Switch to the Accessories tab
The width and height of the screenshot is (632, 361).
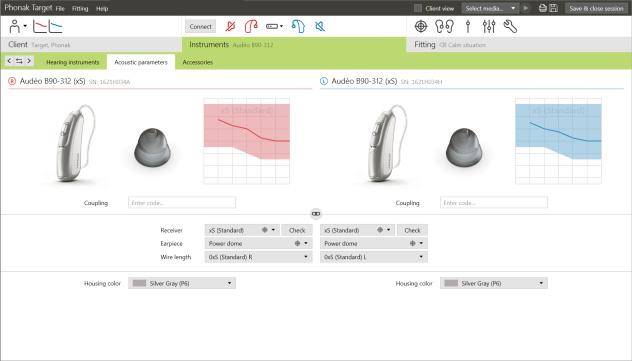[x=198, y=62]
